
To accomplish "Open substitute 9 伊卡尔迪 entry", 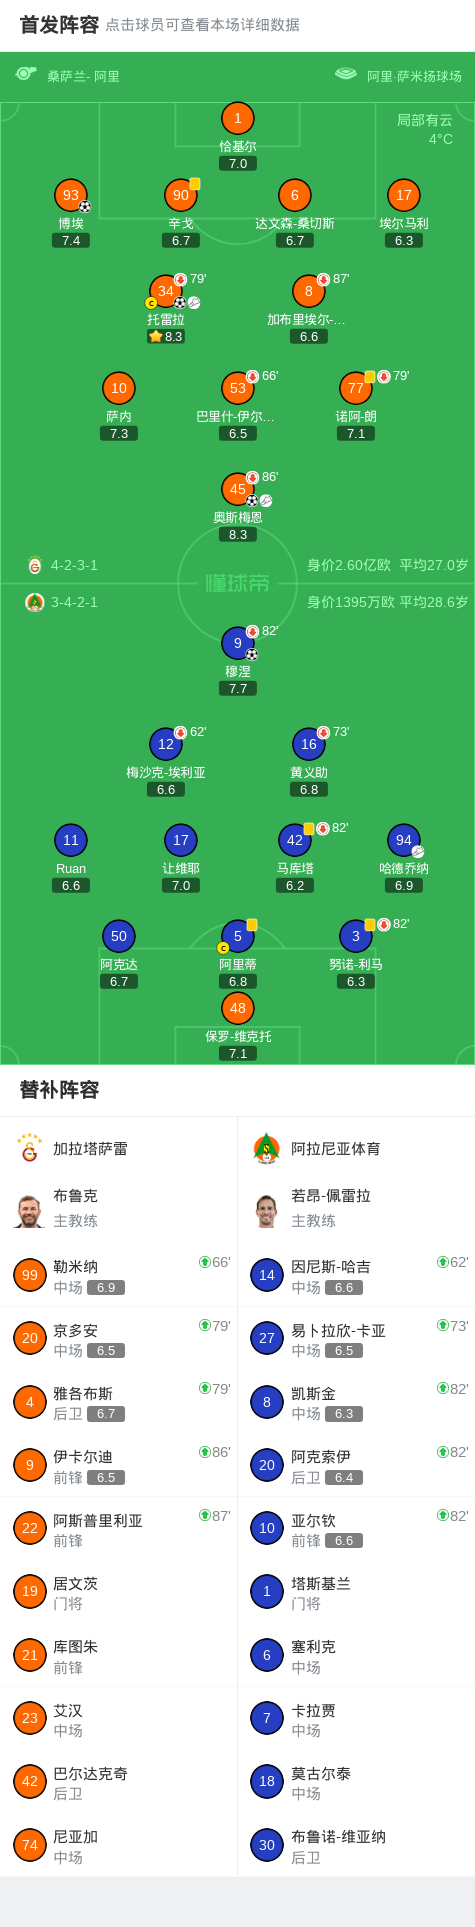I will tap(119, 1465).
